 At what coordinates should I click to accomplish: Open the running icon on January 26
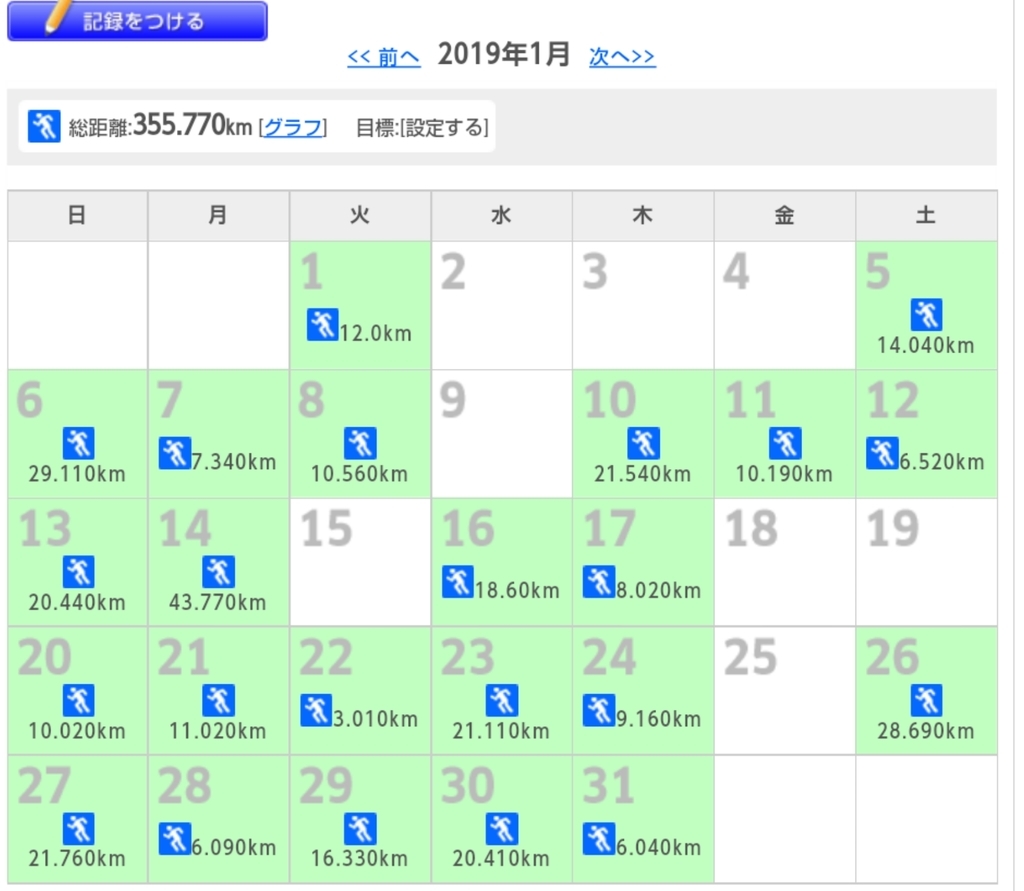[926, 701]
